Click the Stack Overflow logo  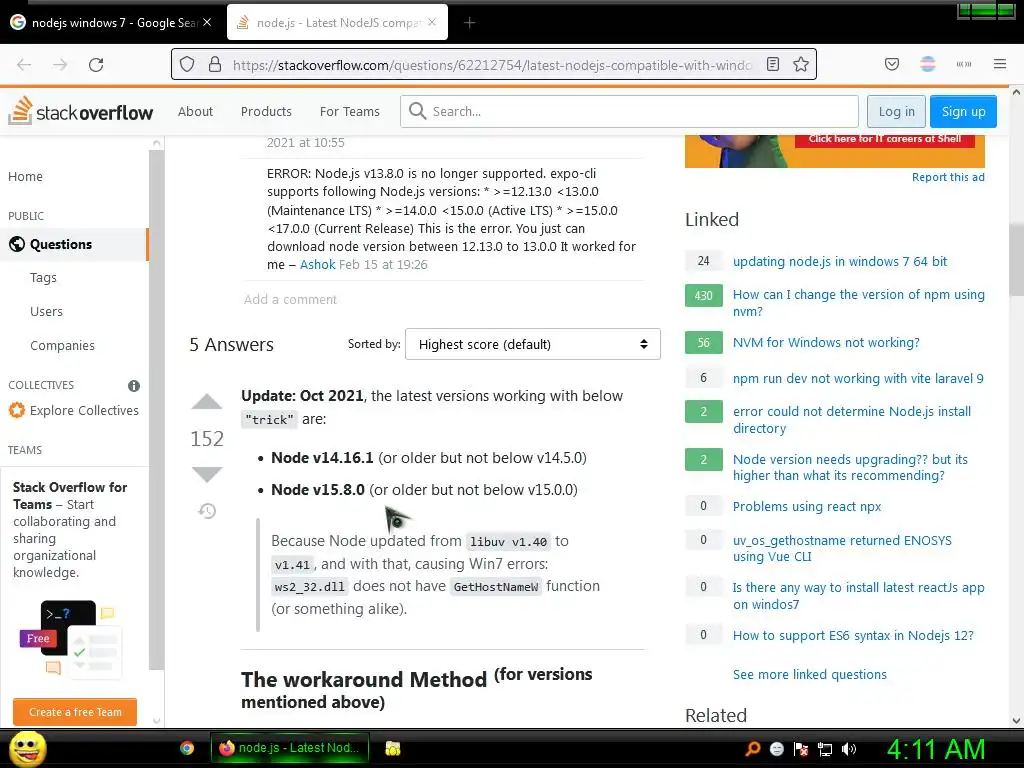80,111
